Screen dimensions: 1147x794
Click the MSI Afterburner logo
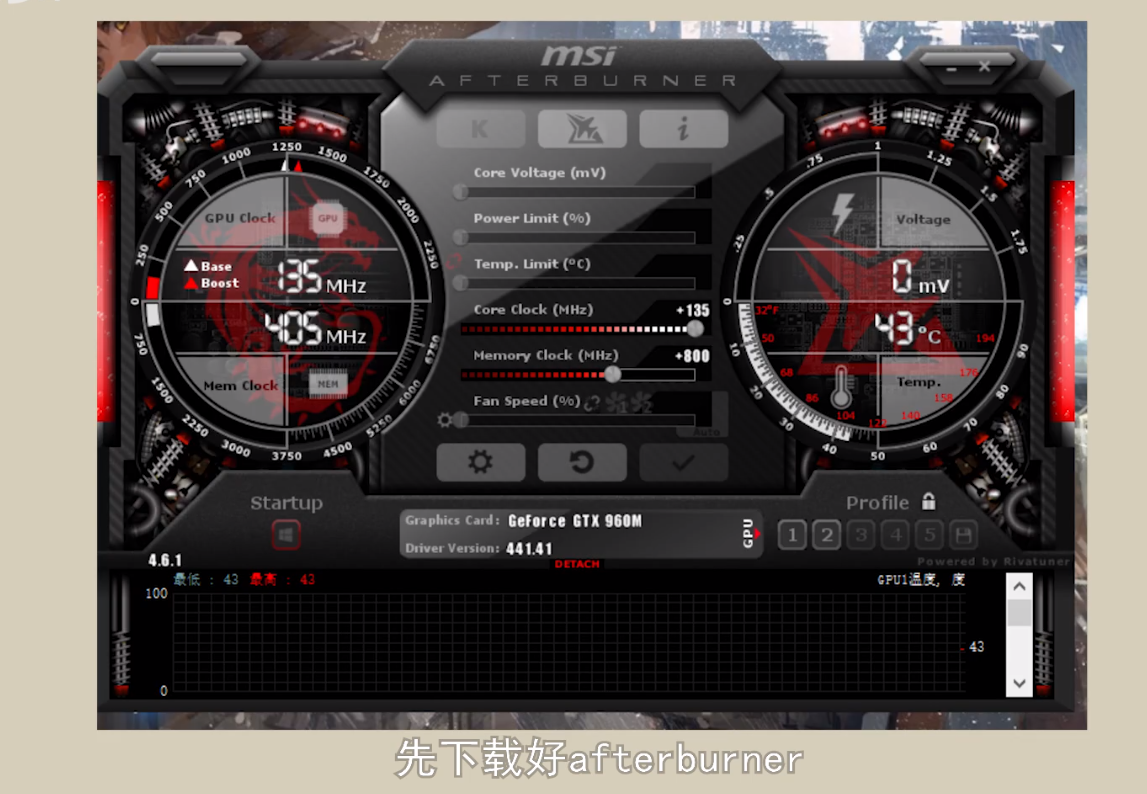pos(582,67)
